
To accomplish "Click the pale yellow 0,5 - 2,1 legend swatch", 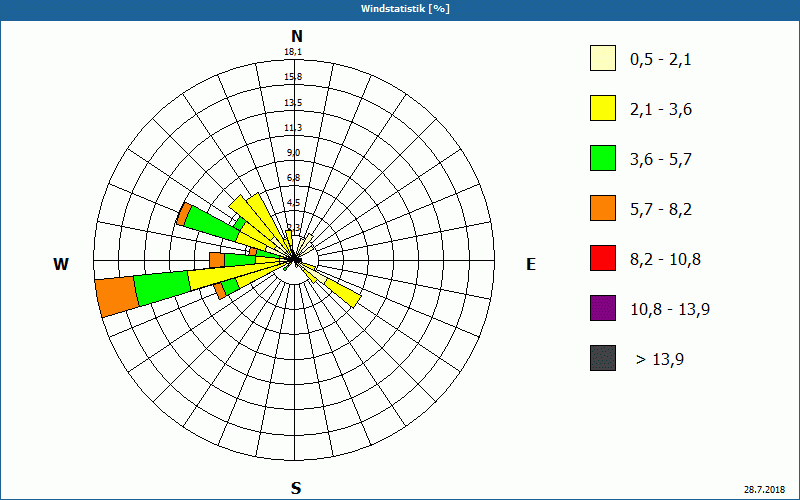I will [603, 58].
